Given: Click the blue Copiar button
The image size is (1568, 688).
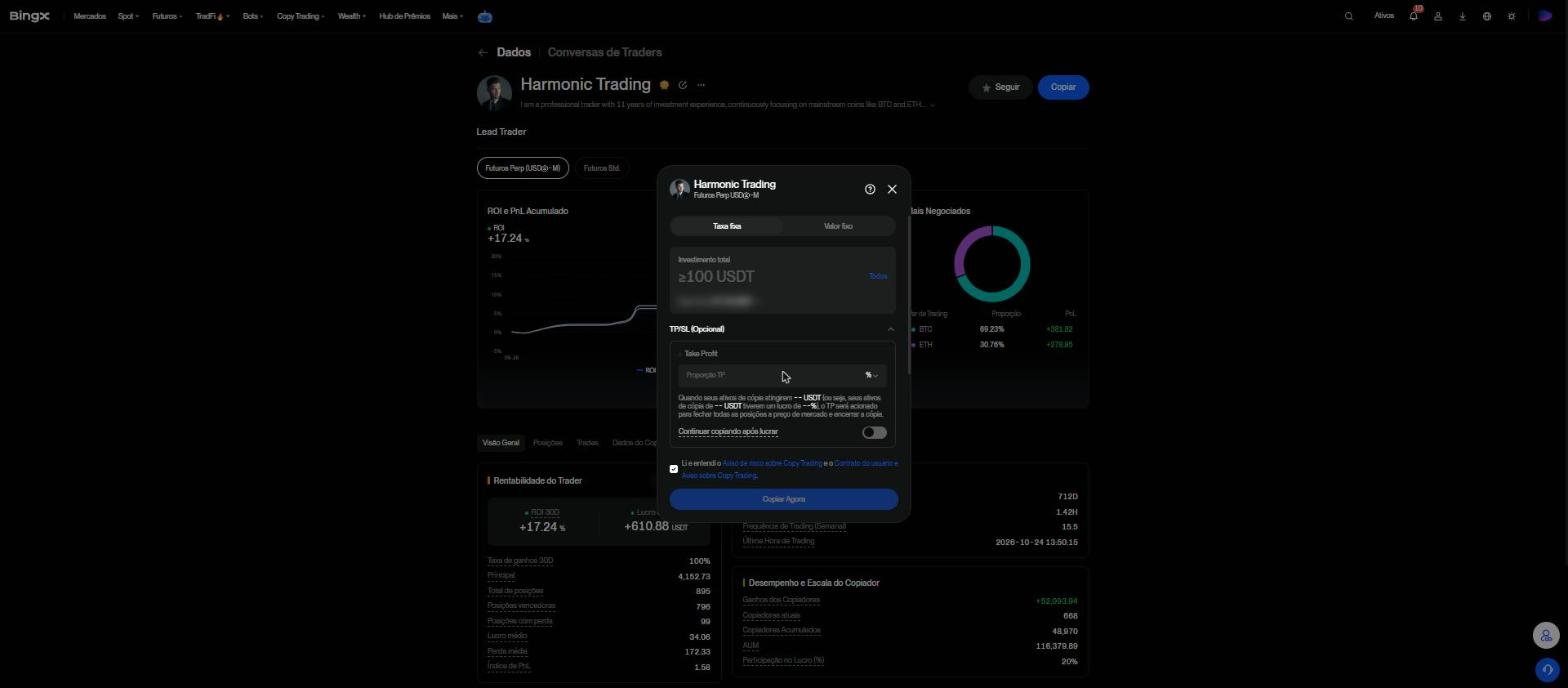Looking at the screenshot, I should point(1063,87).
